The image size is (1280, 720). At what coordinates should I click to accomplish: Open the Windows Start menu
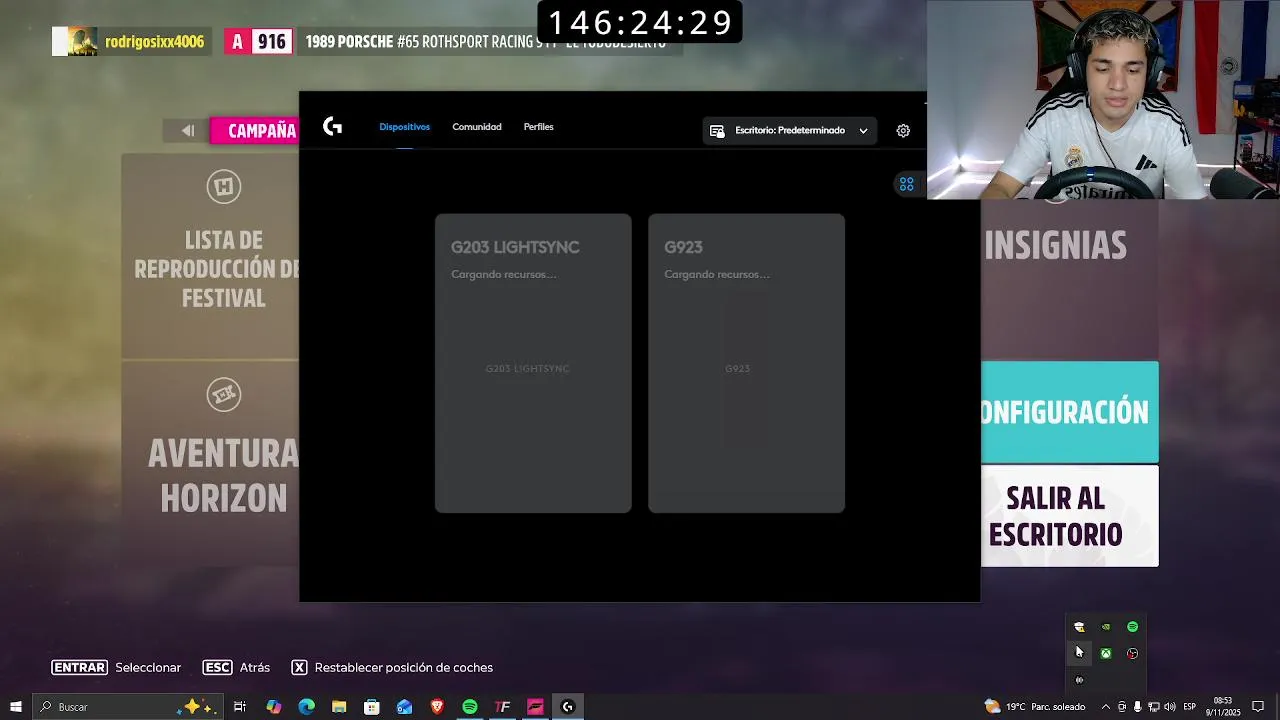tap(15, 707)
